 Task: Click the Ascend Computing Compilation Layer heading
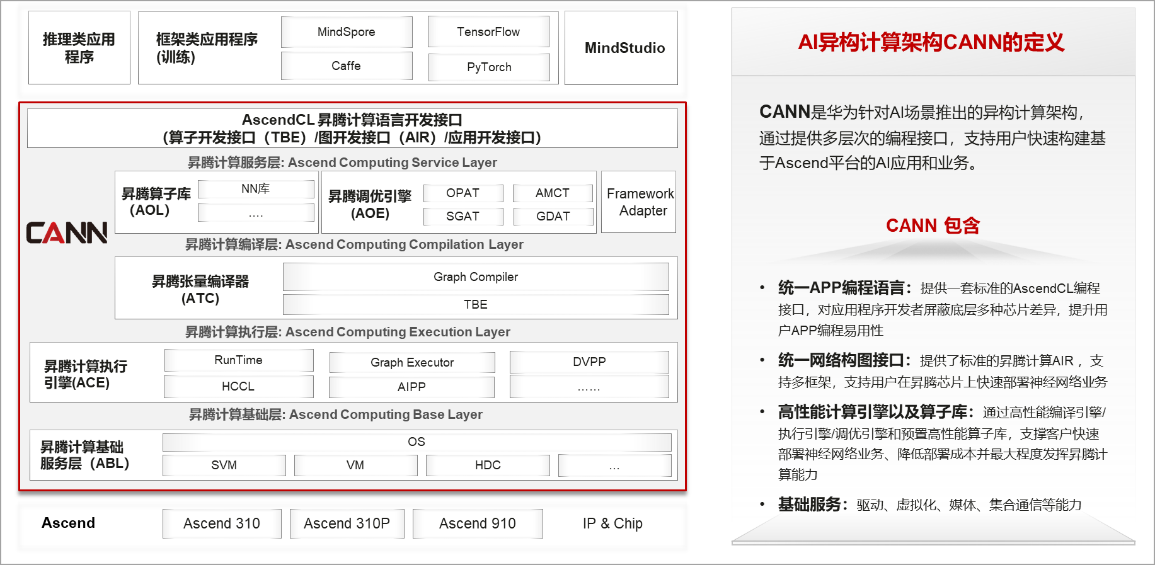354,244
